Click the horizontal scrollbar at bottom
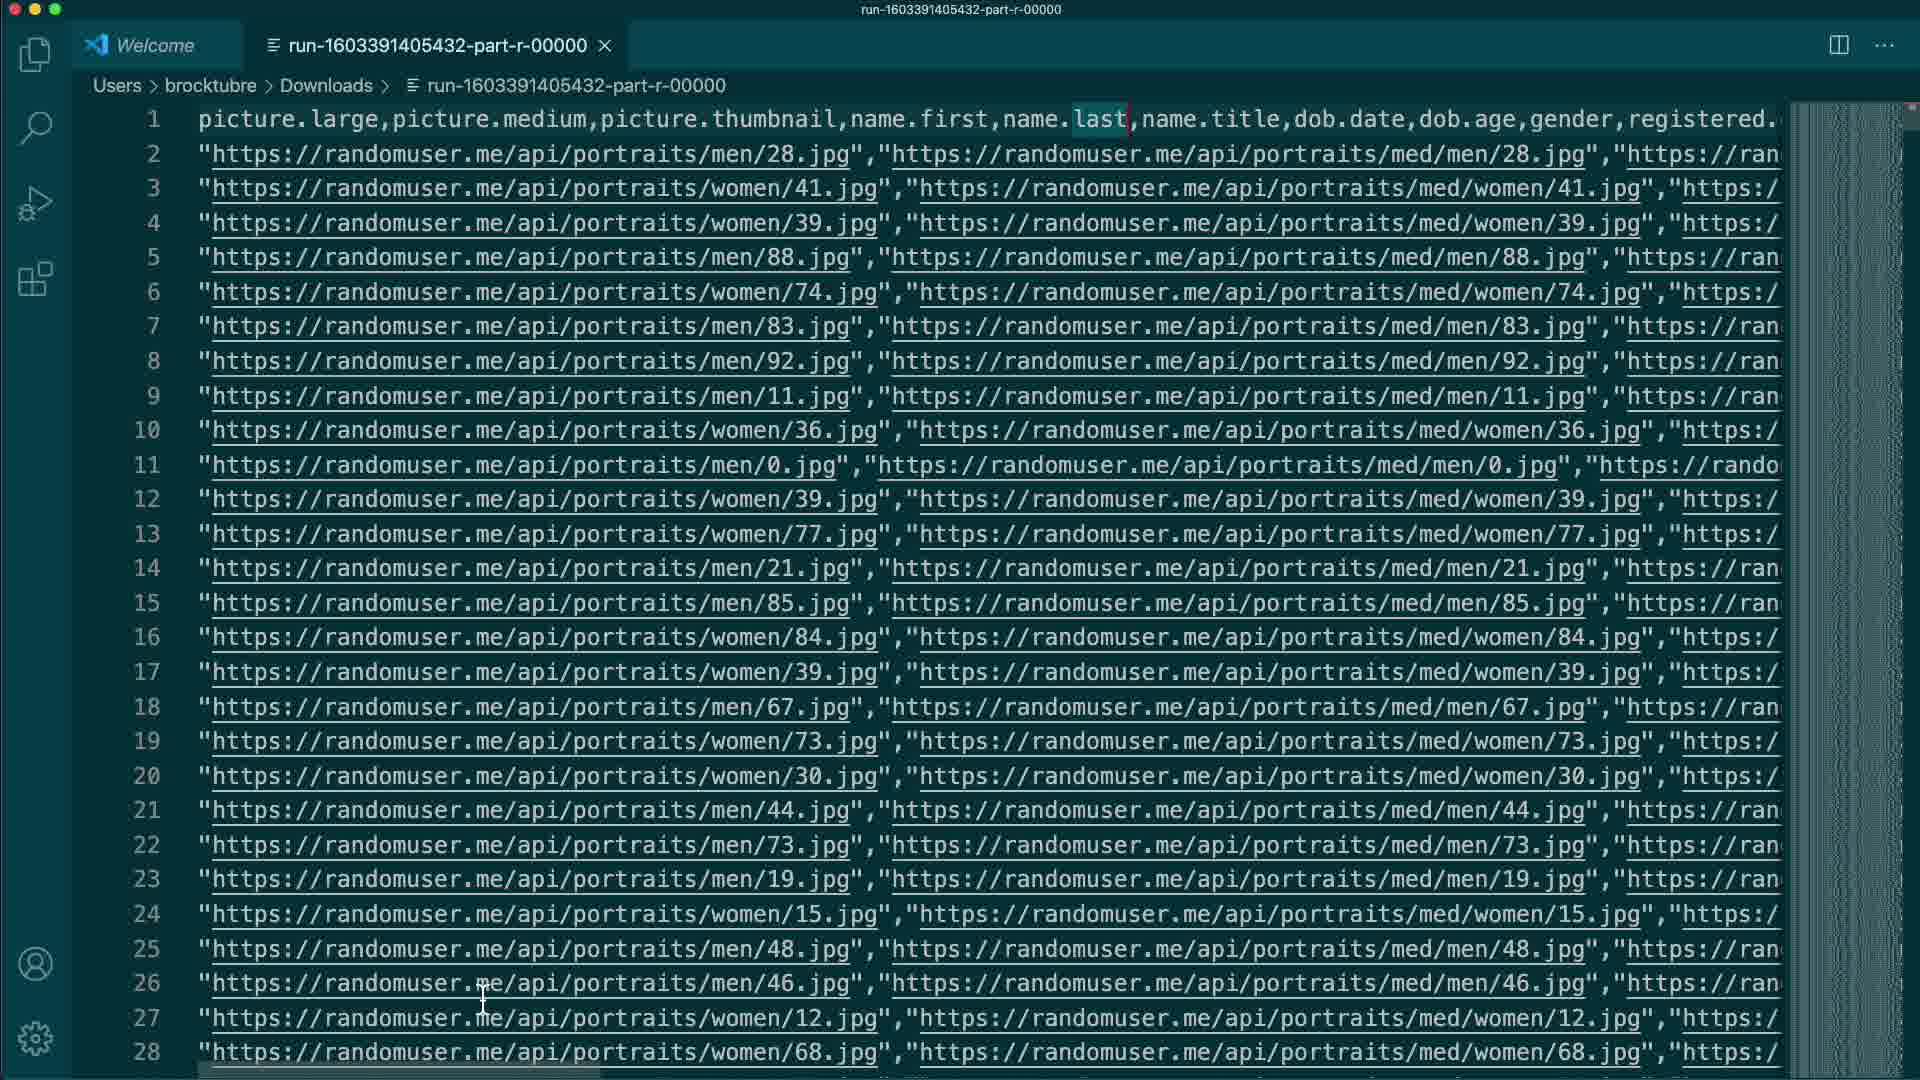 point(400,1073)
